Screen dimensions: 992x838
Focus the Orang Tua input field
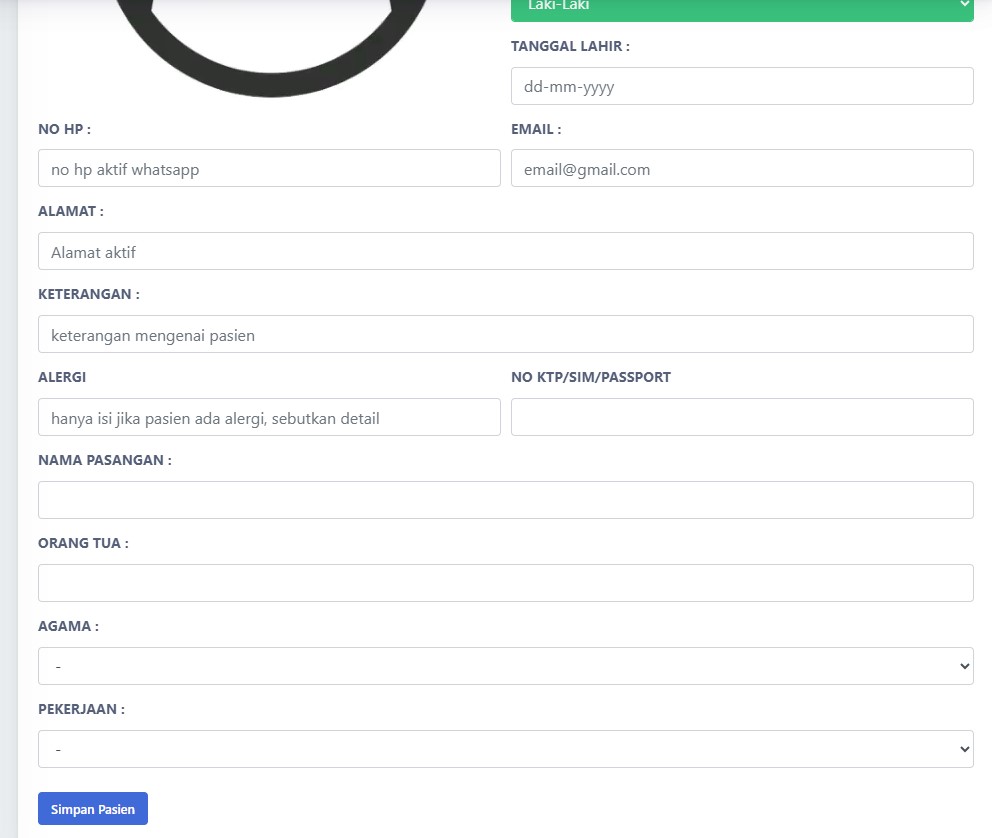click(505, 583)
